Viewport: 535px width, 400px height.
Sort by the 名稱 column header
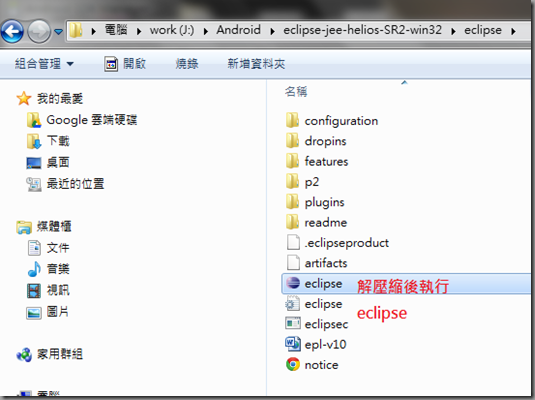click(296, 91)
